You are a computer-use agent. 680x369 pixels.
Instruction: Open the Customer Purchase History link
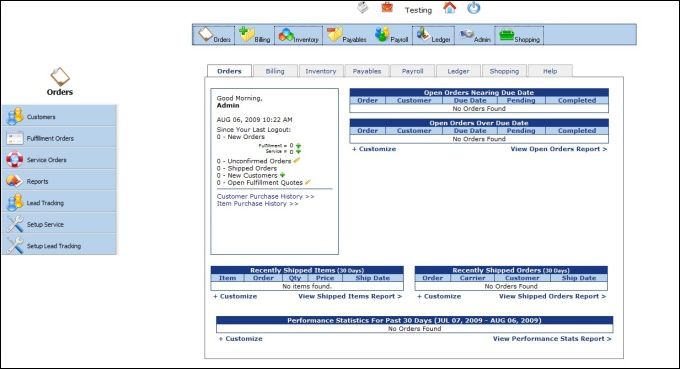[x=265, y=196]
